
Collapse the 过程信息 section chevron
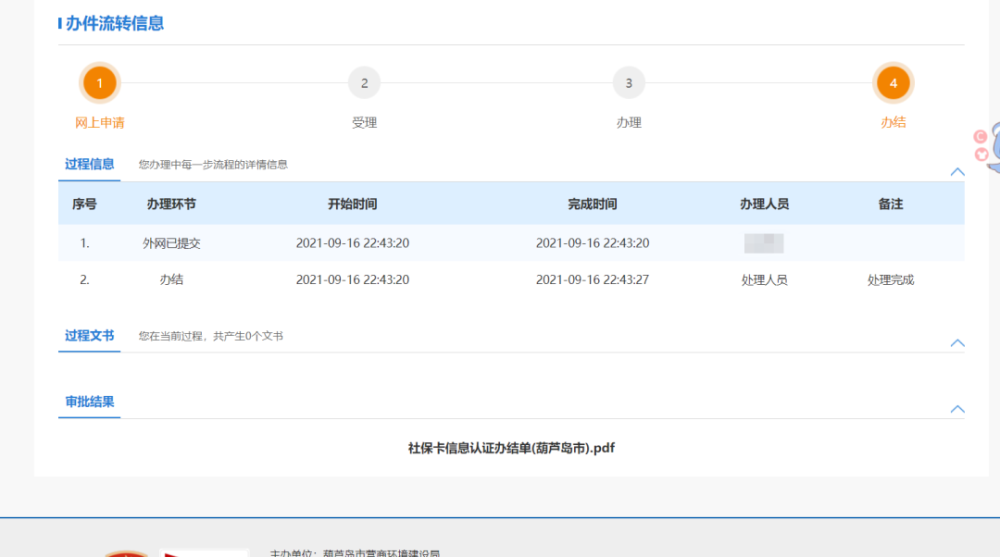click(x=957, y=172)
